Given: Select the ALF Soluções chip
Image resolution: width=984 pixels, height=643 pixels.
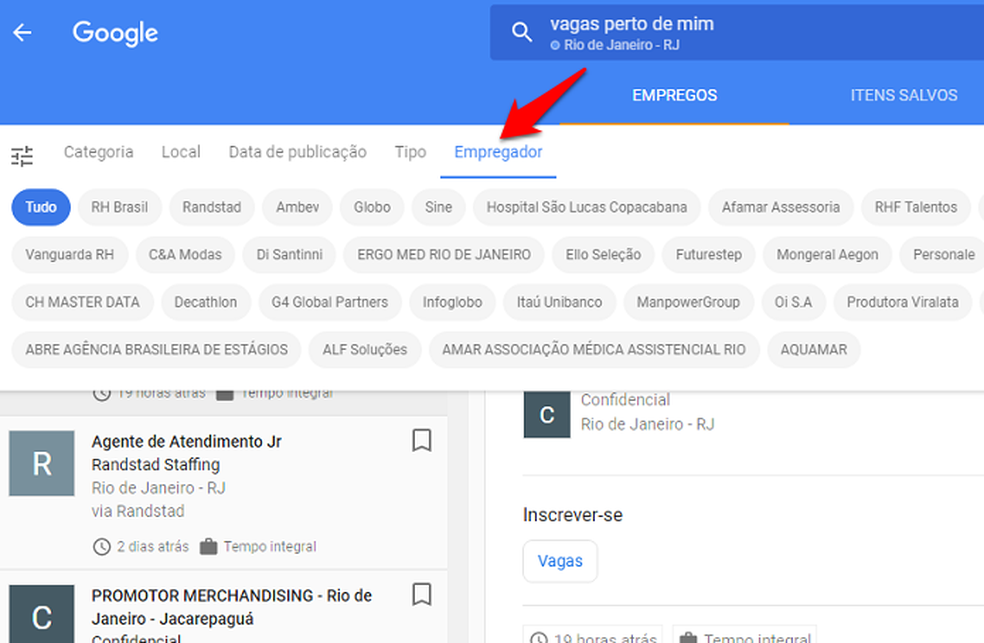Looking at the screenshot, I should (365, 349).
